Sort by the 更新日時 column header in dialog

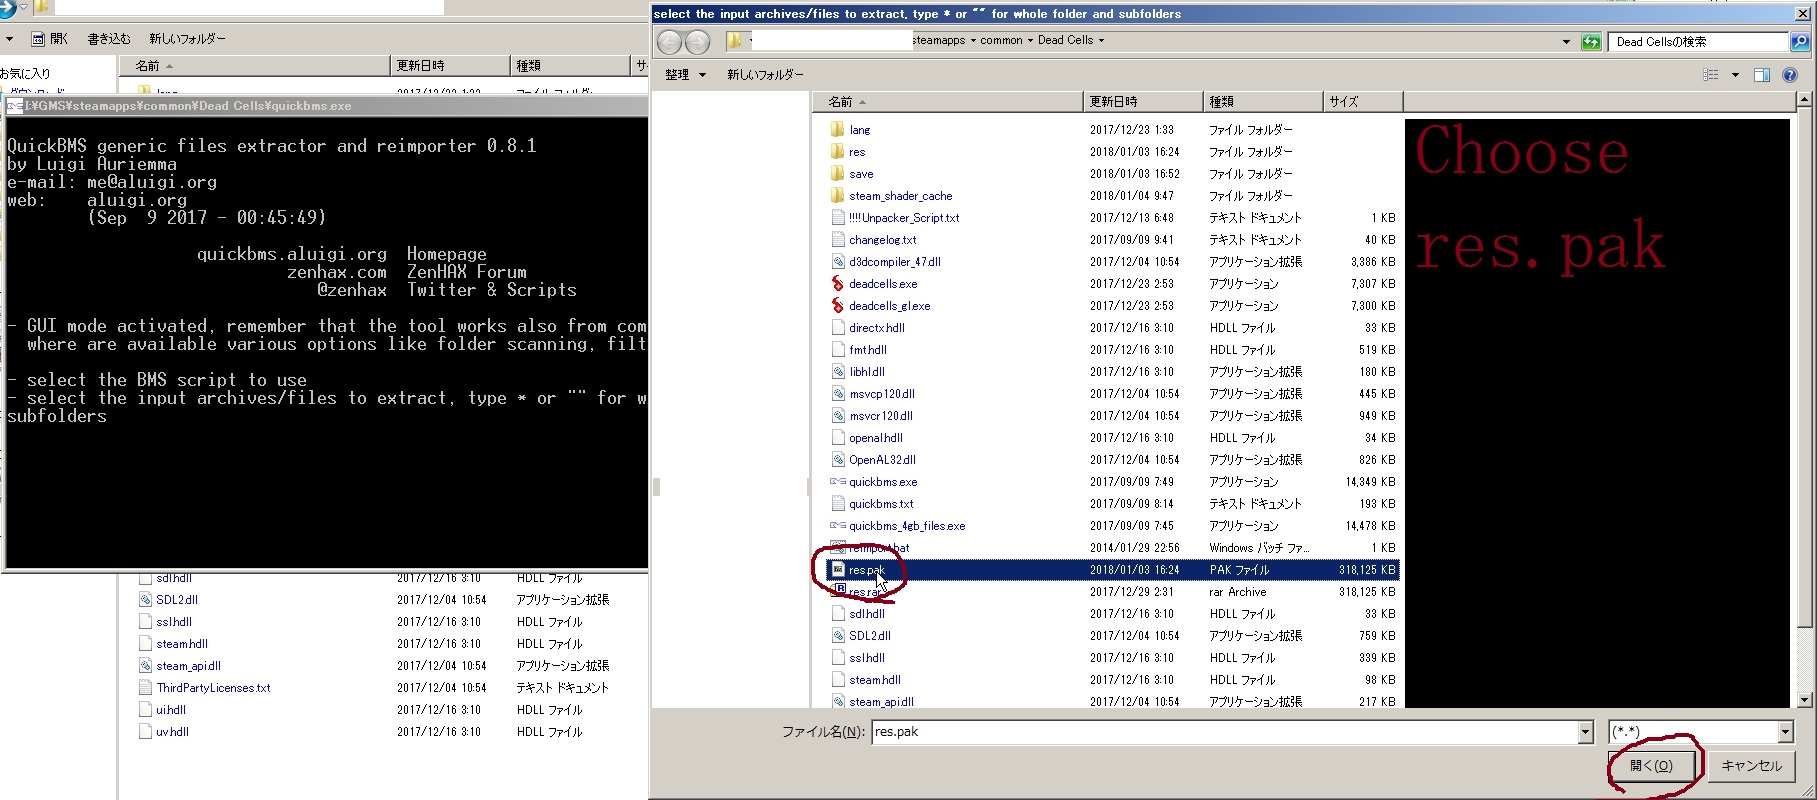1143,102
